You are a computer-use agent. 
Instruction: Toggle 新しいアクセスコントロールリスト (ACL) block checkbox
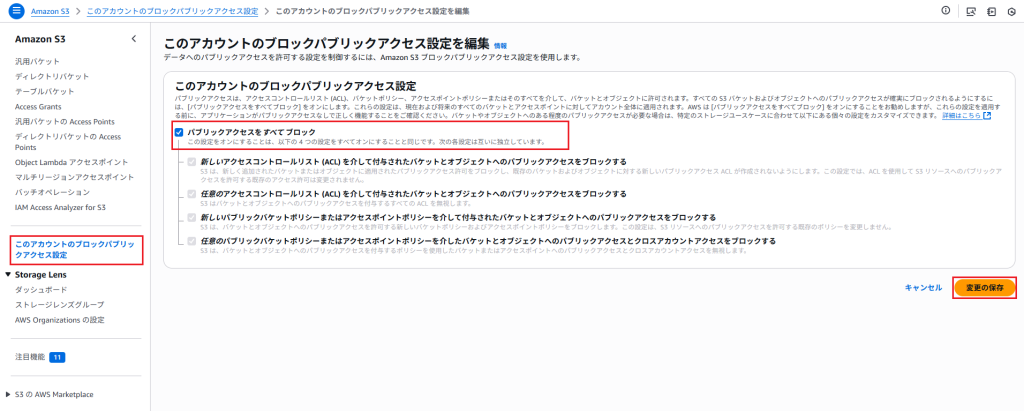(x=191, y=162)
